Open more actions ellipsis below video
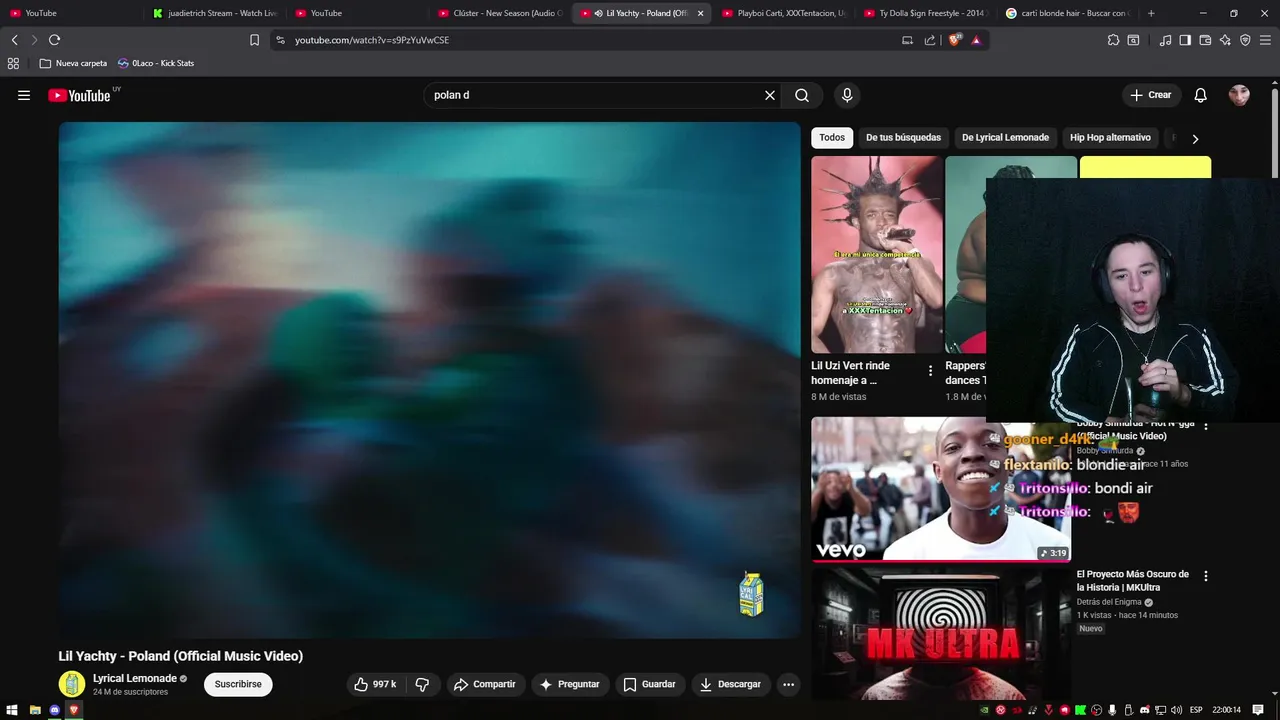Viewport: 1280px width, 720px height. point(788,684)
